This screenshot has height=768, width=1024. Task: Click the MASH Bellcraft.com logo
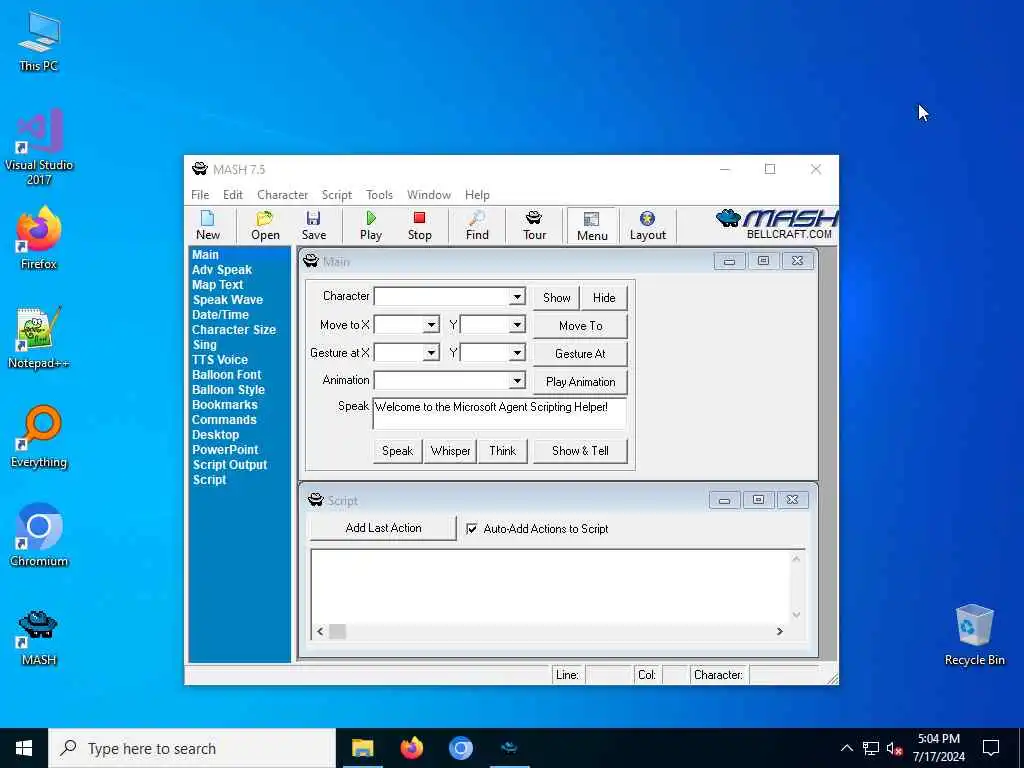777,225
